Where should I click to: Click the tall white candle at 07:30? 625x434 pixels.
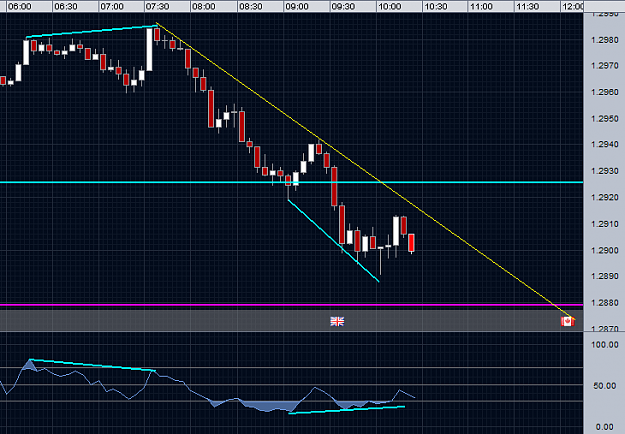149,49
